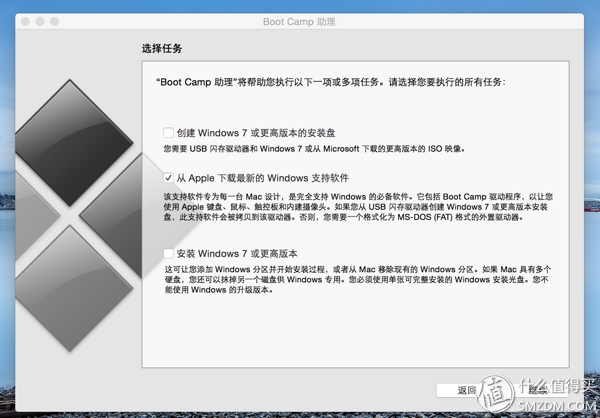The height and width of the screenshot is (418, 600).
Task: Minimize the Boot Camp Assistant window
Action: 40,21
